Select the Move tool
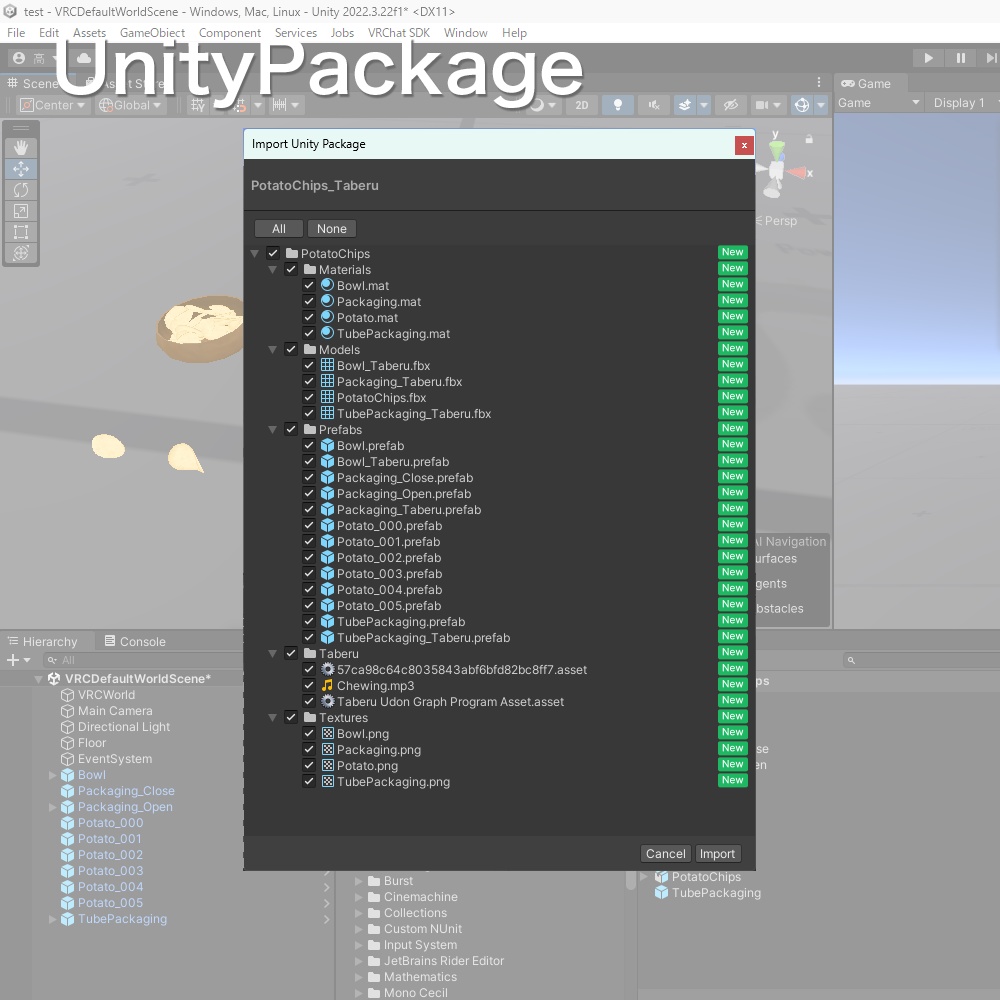Image resolution: width=1000 pixels, height=1000 pixels. click(x=21, y=169)
